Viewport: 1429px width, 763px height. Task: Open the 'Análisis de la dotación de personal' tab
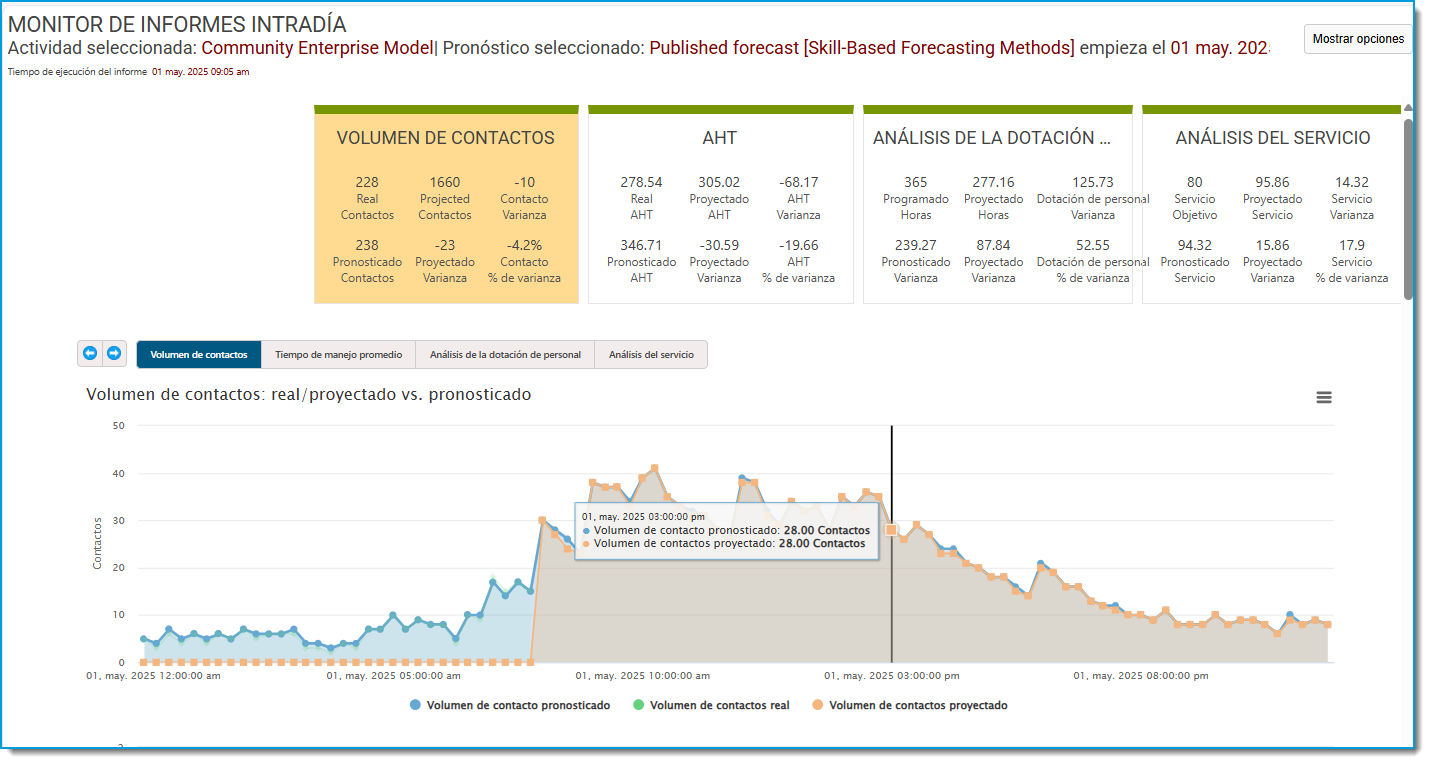[505, 355]
